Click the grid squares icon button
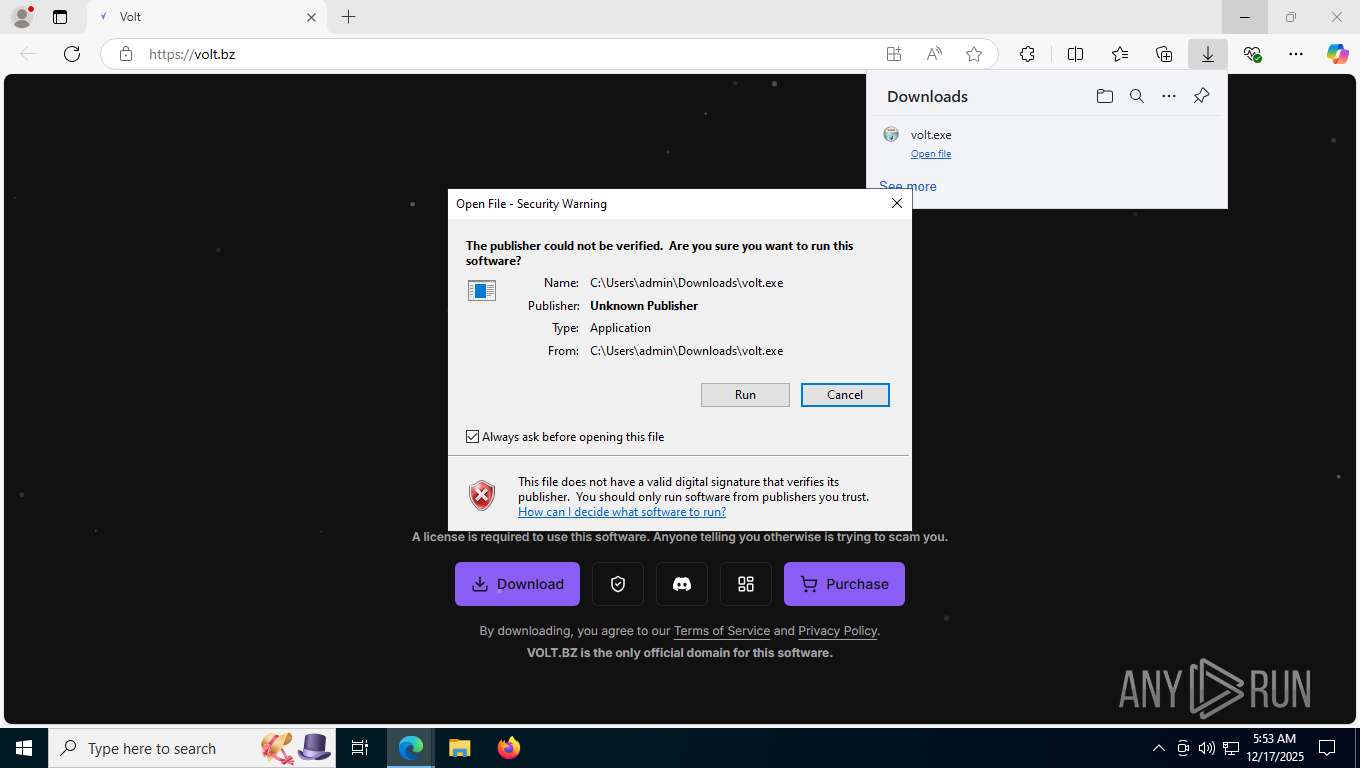The height and width of the screenshot is (768, 1360). pos(746,584)
